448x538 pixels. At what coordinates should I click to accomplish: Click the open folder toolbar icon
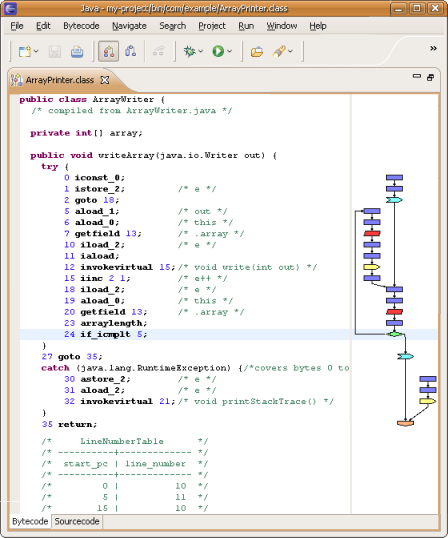257,51
